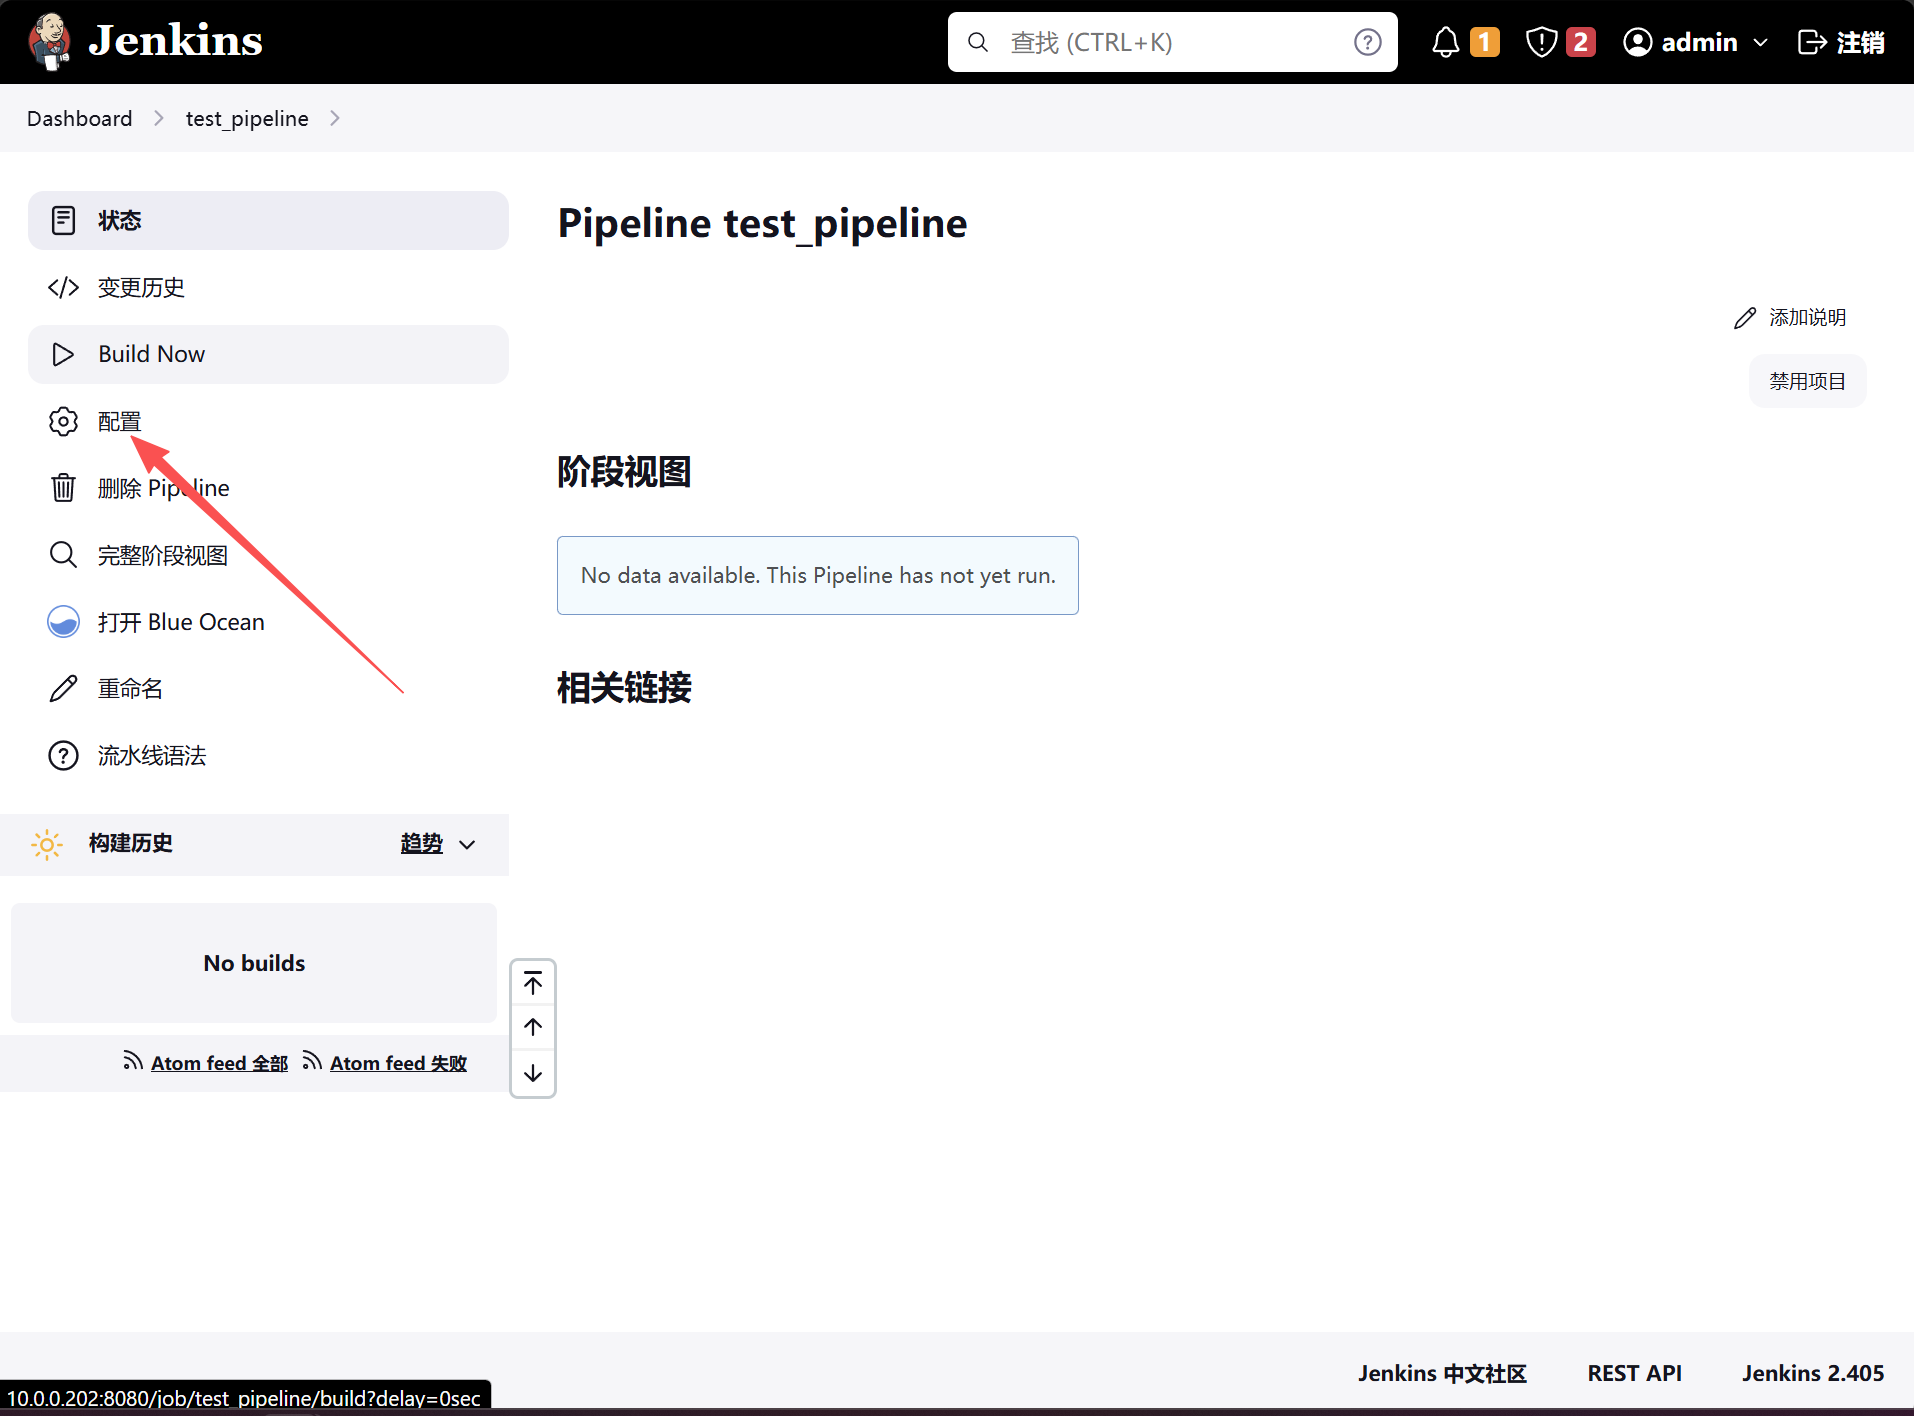
Task: Click Jenkins 2.405 version link
Action: pos(1812,1373)
